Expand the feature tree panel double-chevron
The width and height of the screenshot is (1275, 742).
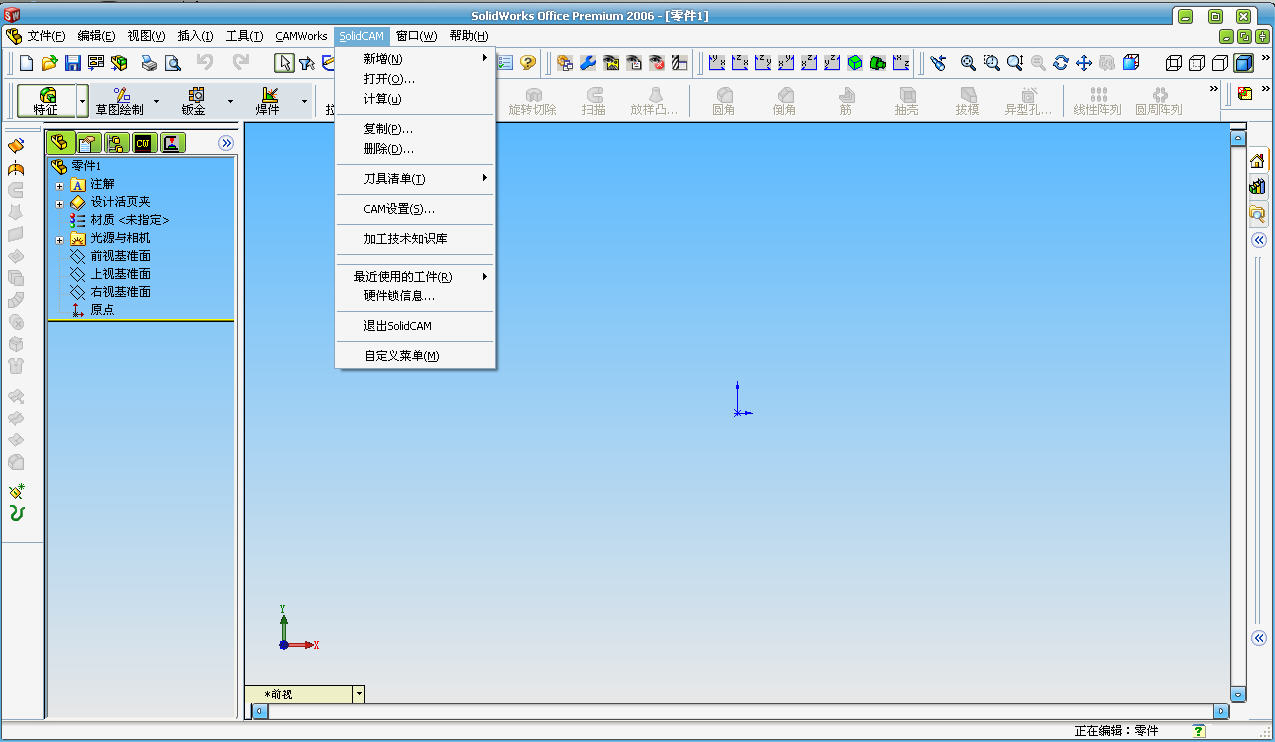226,143
